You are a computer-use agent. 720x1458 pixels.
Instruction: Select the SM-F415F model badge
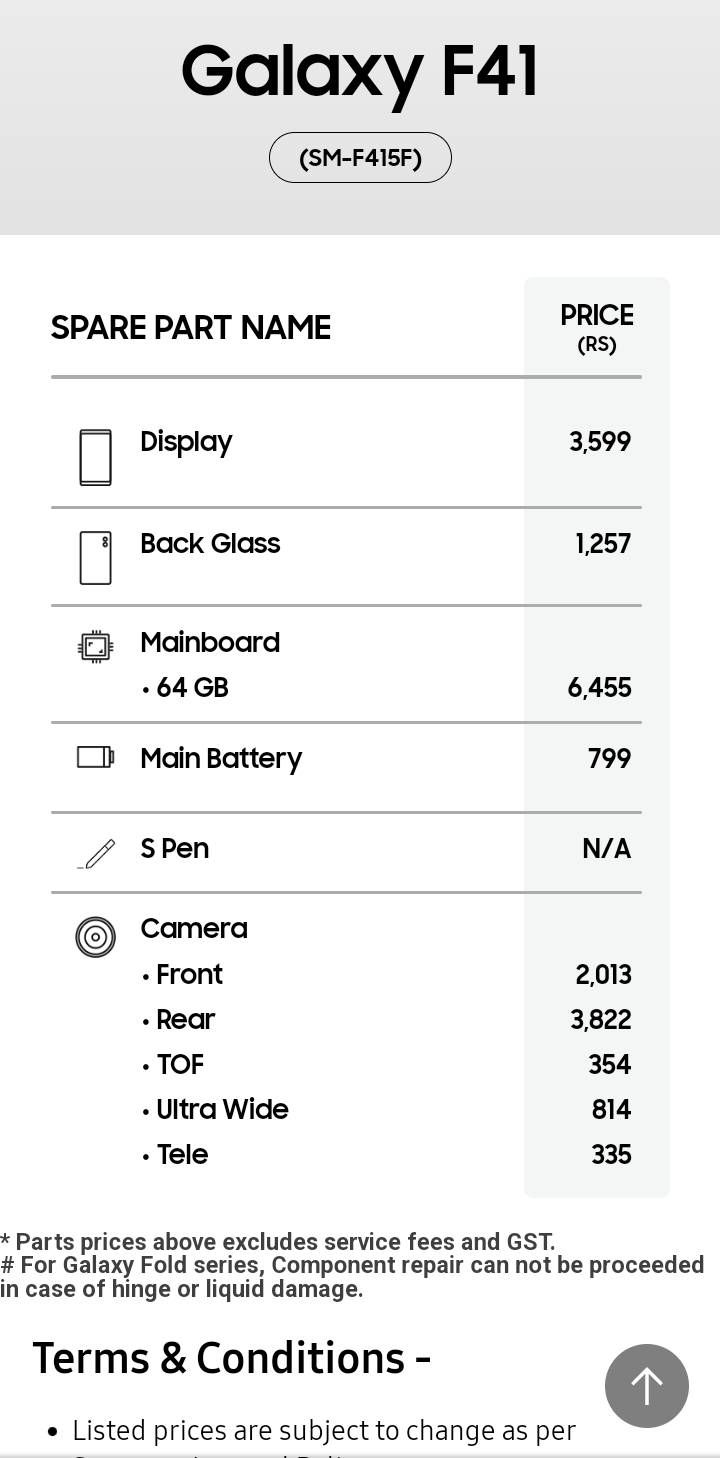(x=360, y=158)
